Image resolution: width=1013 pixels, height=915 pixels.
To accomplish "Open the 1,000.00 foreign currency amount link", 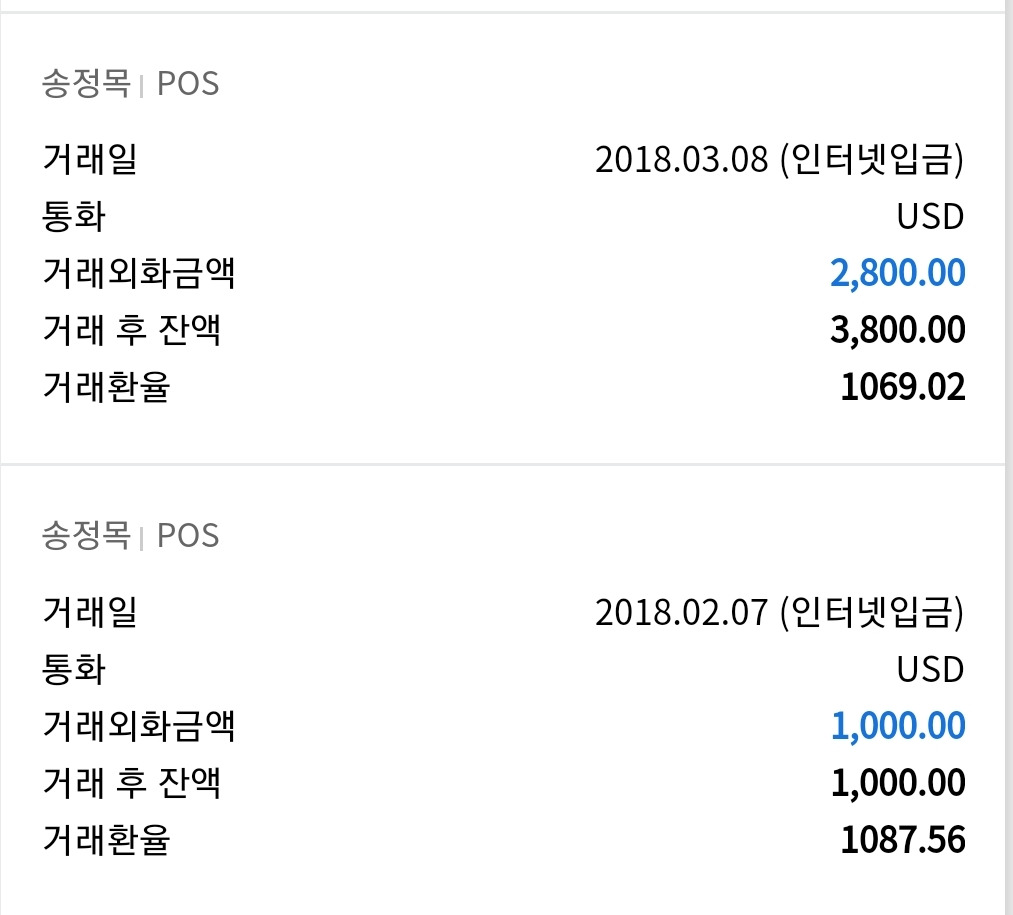I will coord(897,725).
